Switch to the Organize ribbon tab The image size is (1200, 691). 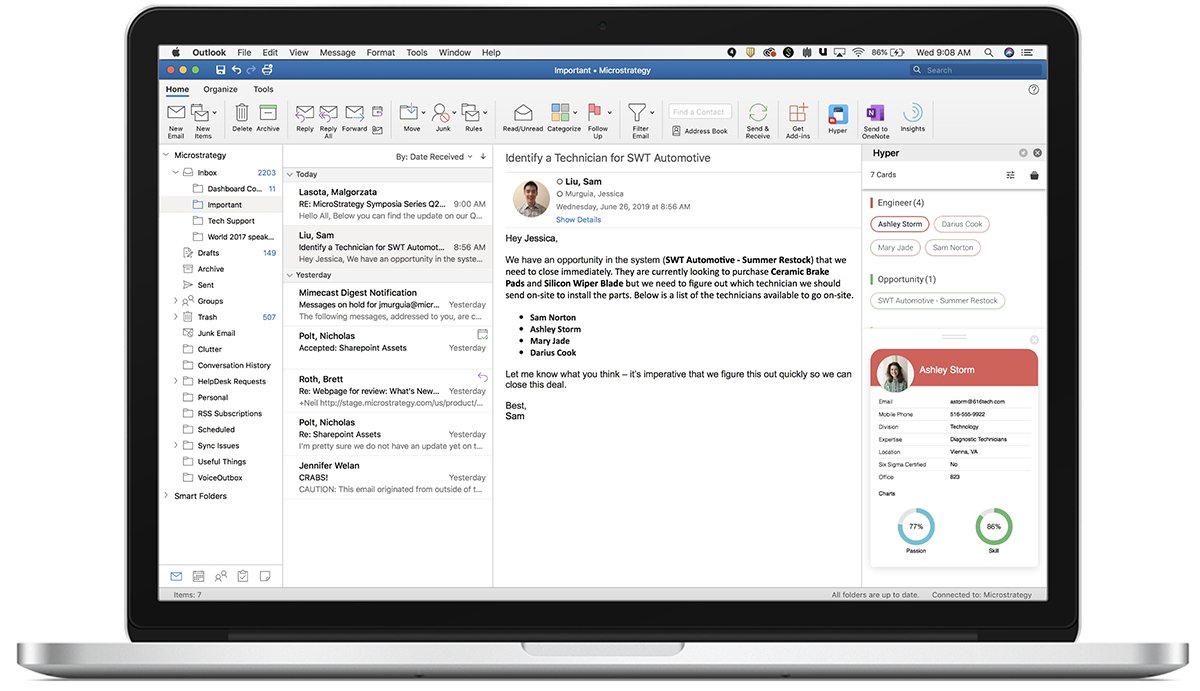point(220,88)
